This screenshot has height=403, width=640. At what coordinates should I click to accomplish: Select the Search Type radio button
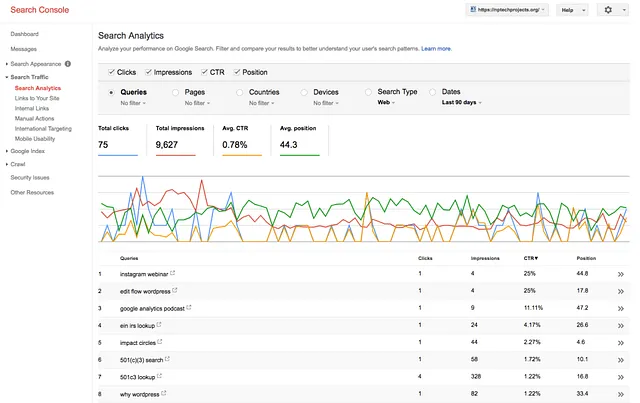(368, 92)
